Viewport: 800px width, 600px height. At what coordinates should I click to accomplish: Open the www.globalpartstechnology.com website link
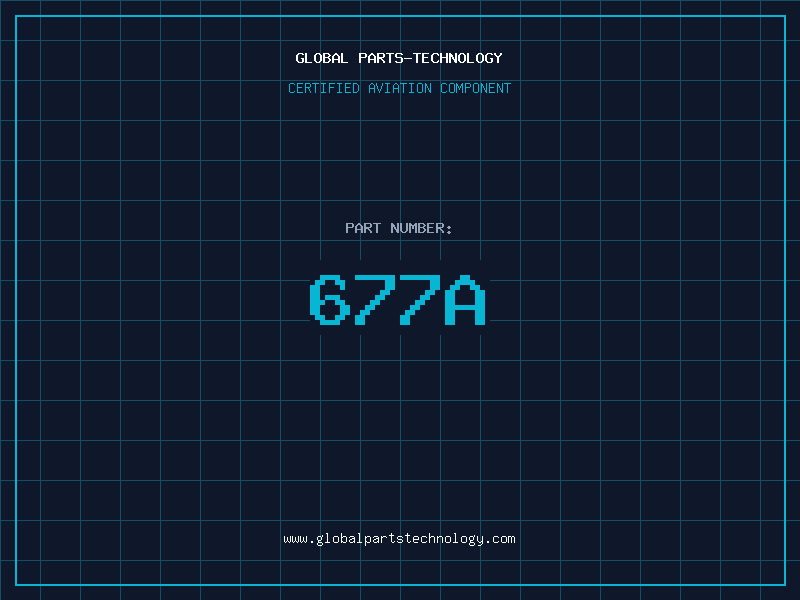(x=399, y=539)
